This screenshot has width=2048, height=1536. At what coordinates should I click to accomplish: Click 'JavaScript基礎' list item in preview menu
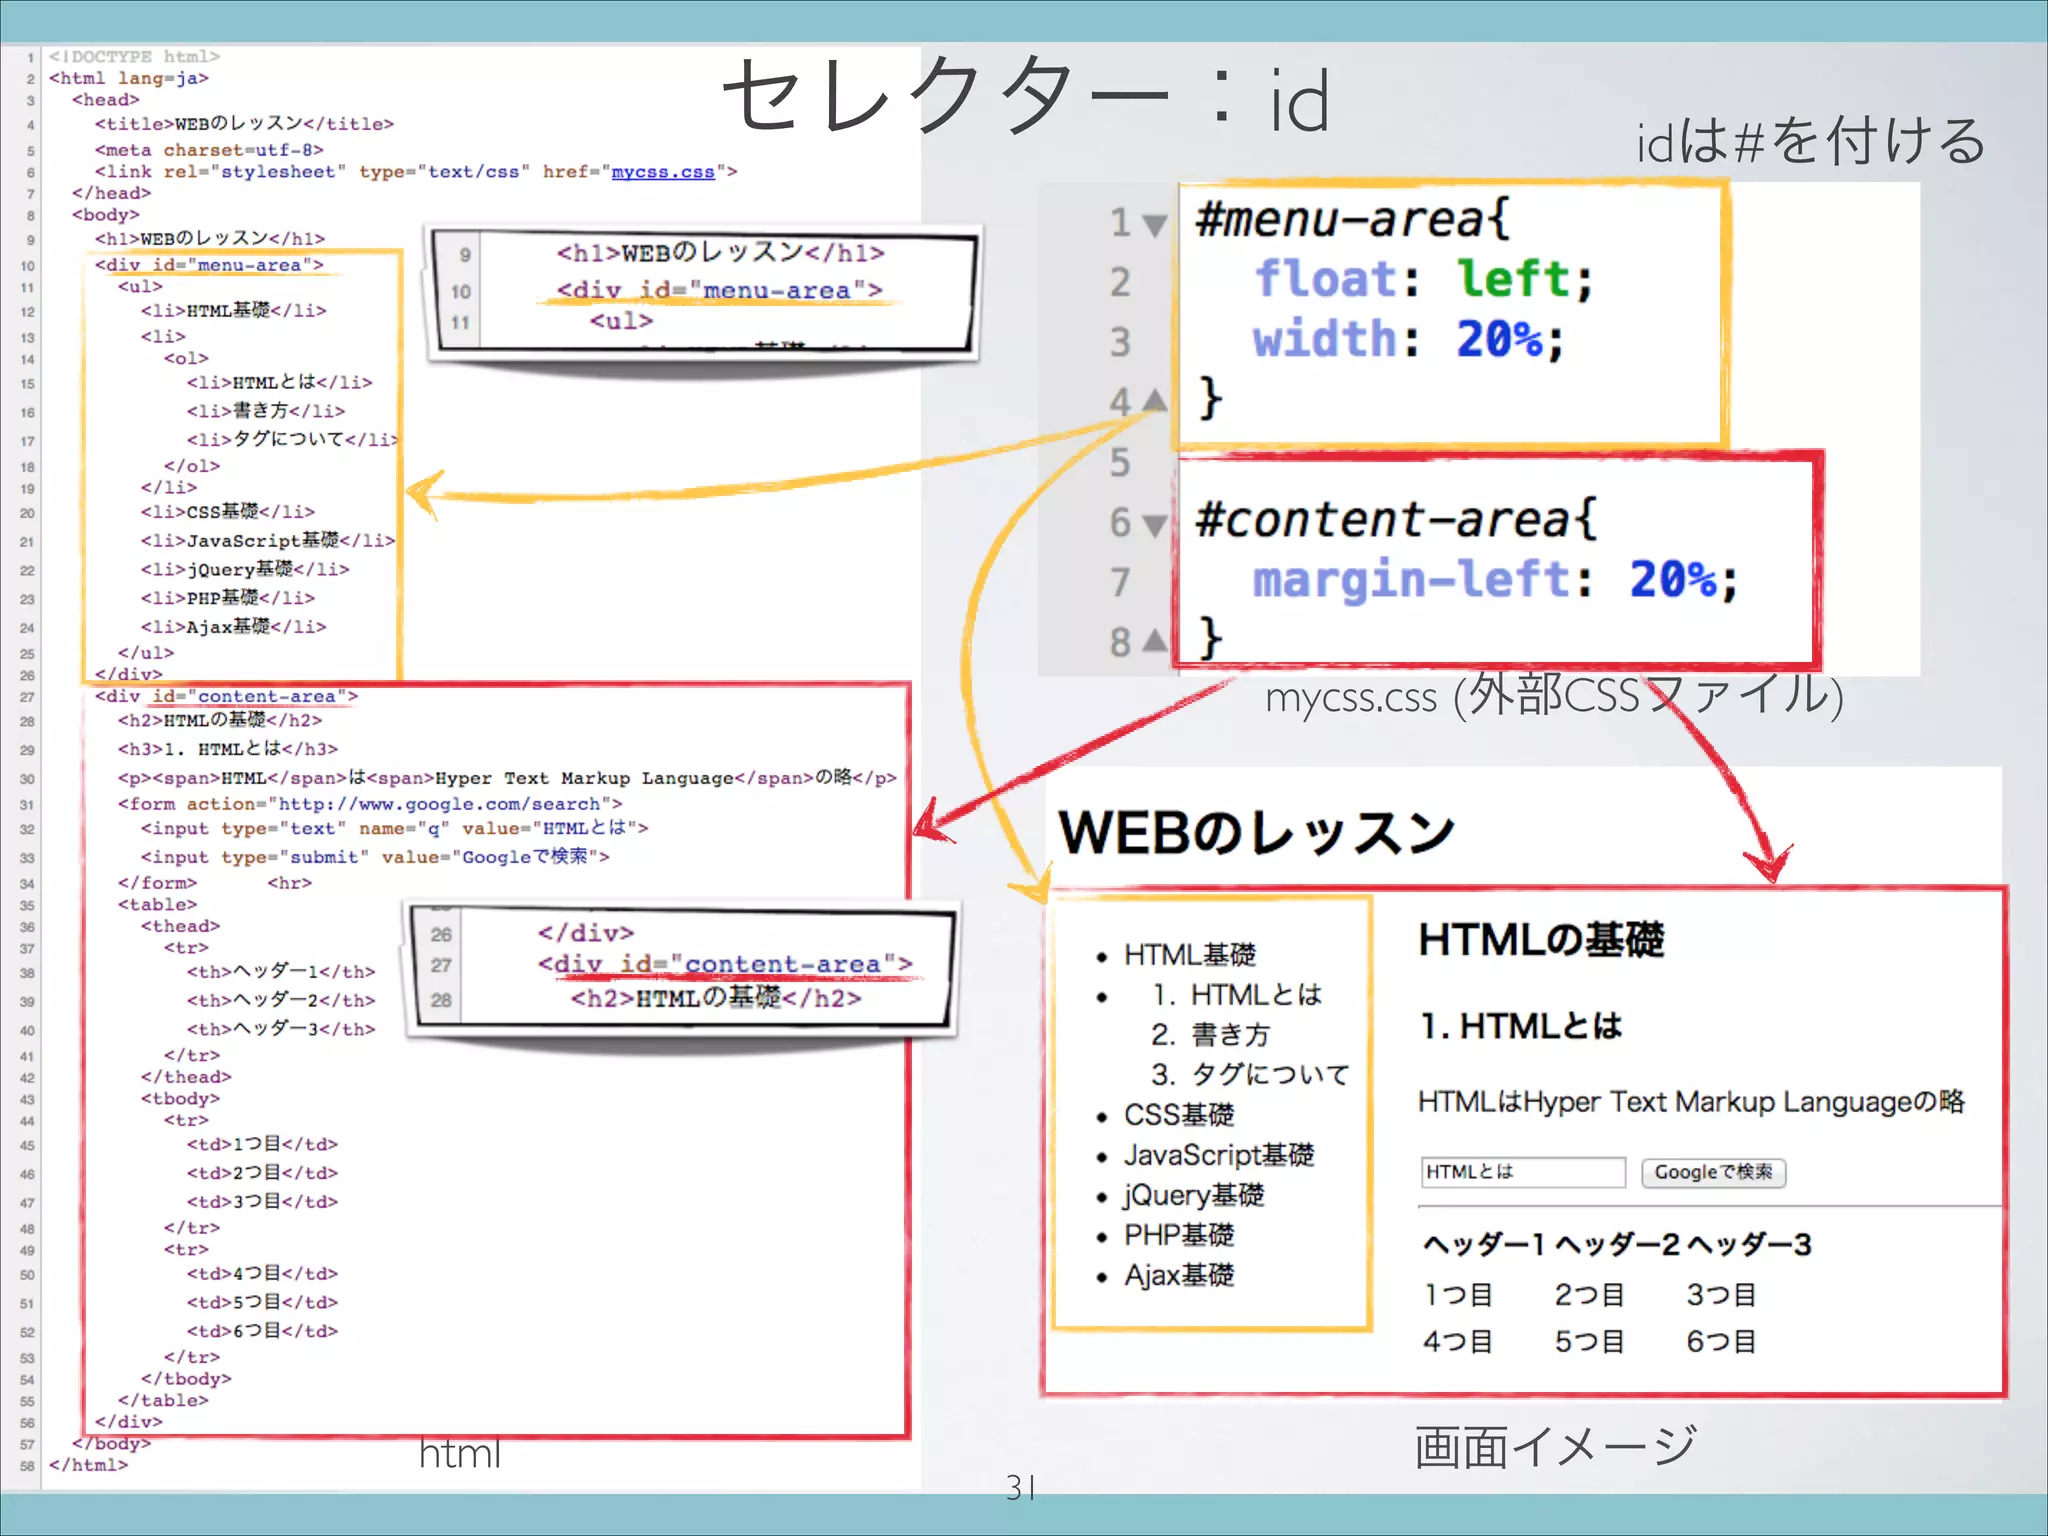1219,1155
